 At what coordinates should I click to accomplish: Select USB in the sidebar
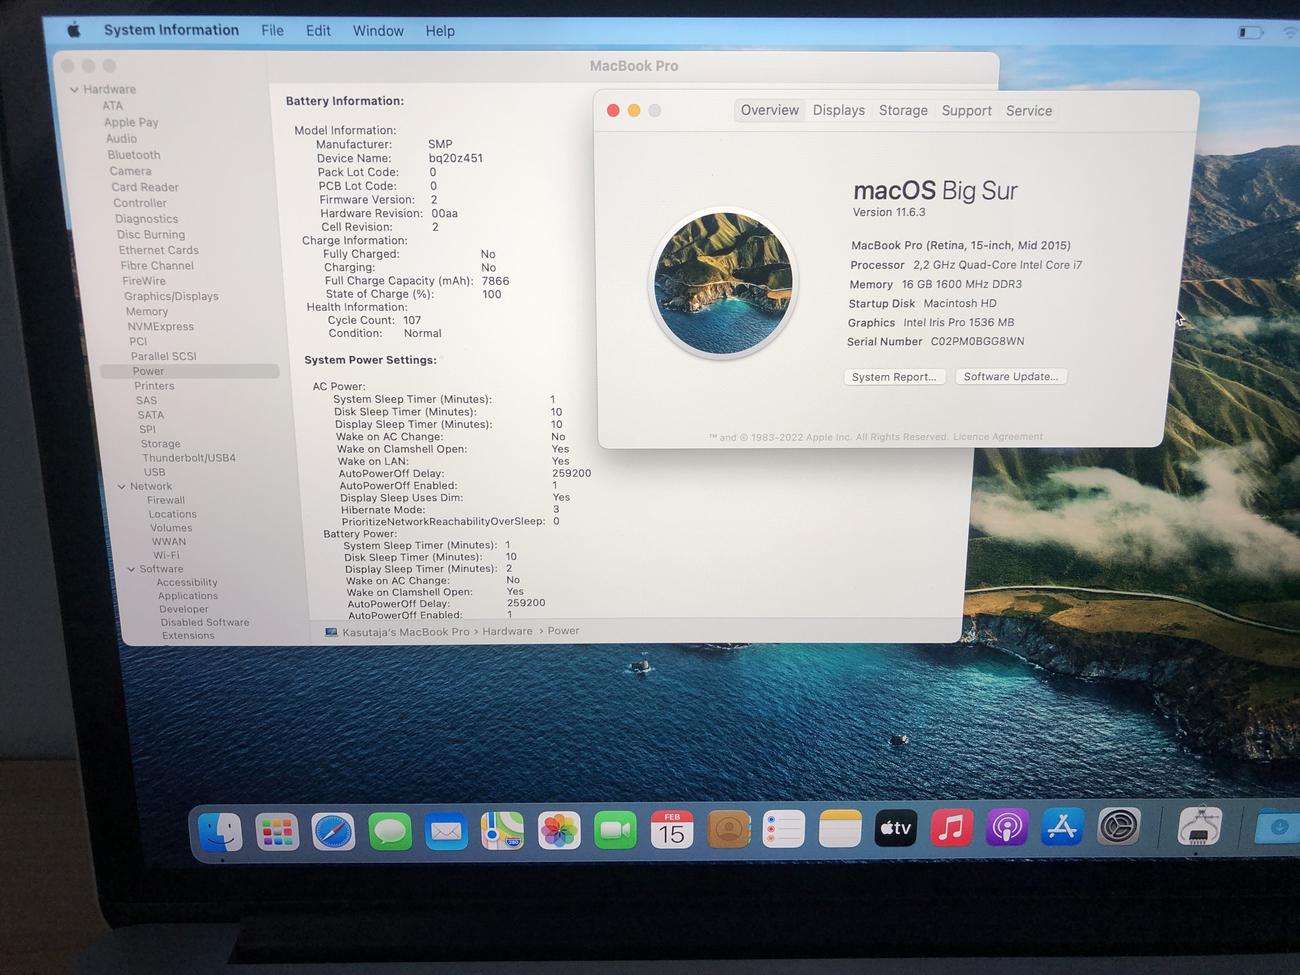tap(154, 472)
